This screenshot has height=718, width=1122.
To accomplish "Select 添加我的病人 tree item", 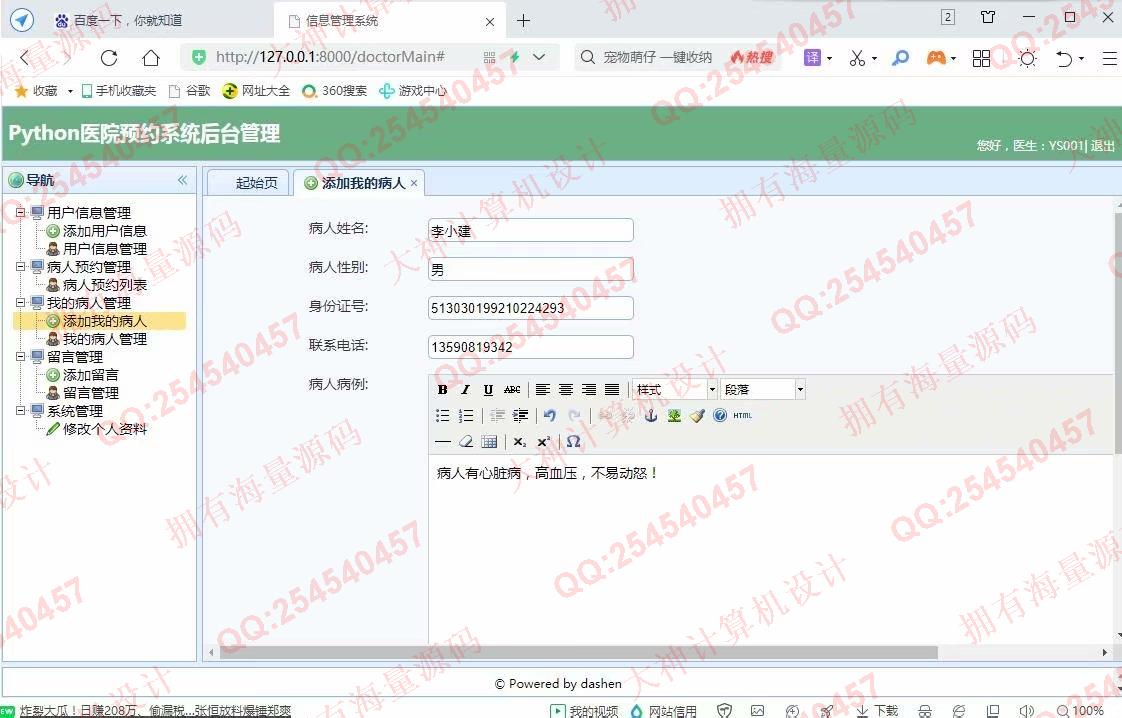I will pos(97,321).
